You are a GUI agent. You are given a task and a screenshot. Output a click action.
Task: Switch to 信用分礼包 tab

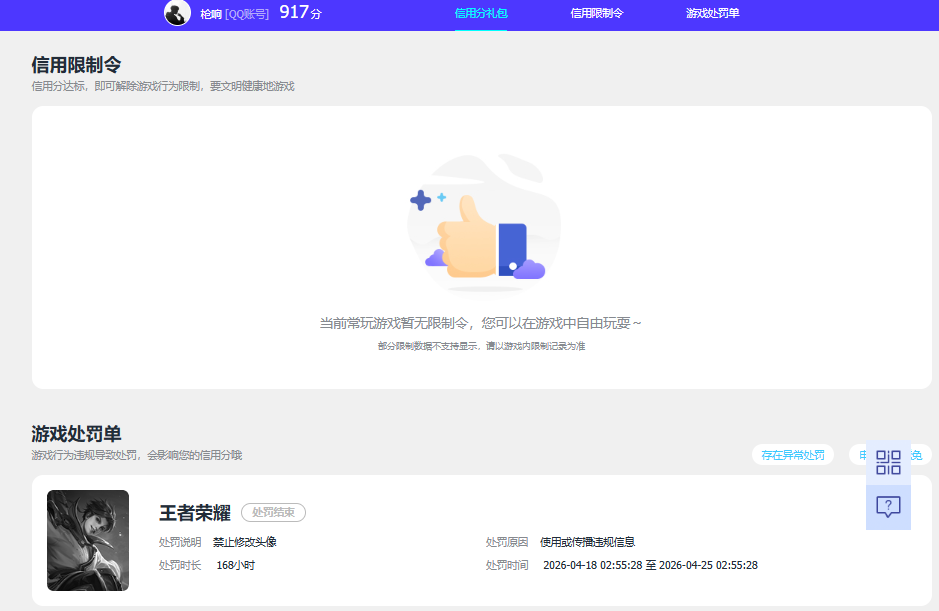coord(481,13)
